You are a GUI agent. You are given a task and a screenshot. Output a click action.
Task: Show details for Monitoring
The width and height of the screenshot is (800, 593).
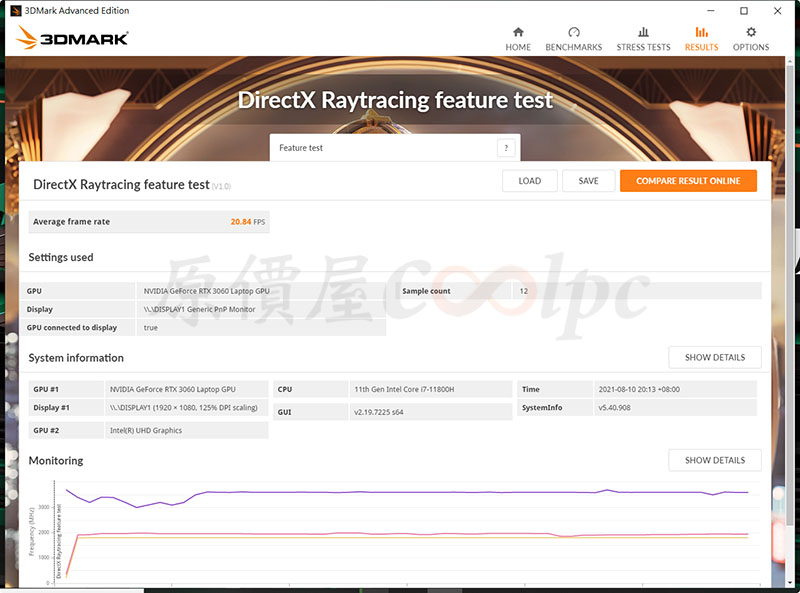[715, 460]
